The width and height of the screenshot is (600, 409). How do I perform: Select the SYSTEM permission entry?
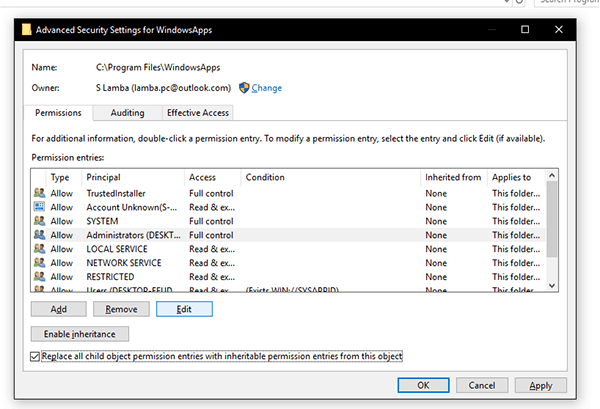coord(288,221)
